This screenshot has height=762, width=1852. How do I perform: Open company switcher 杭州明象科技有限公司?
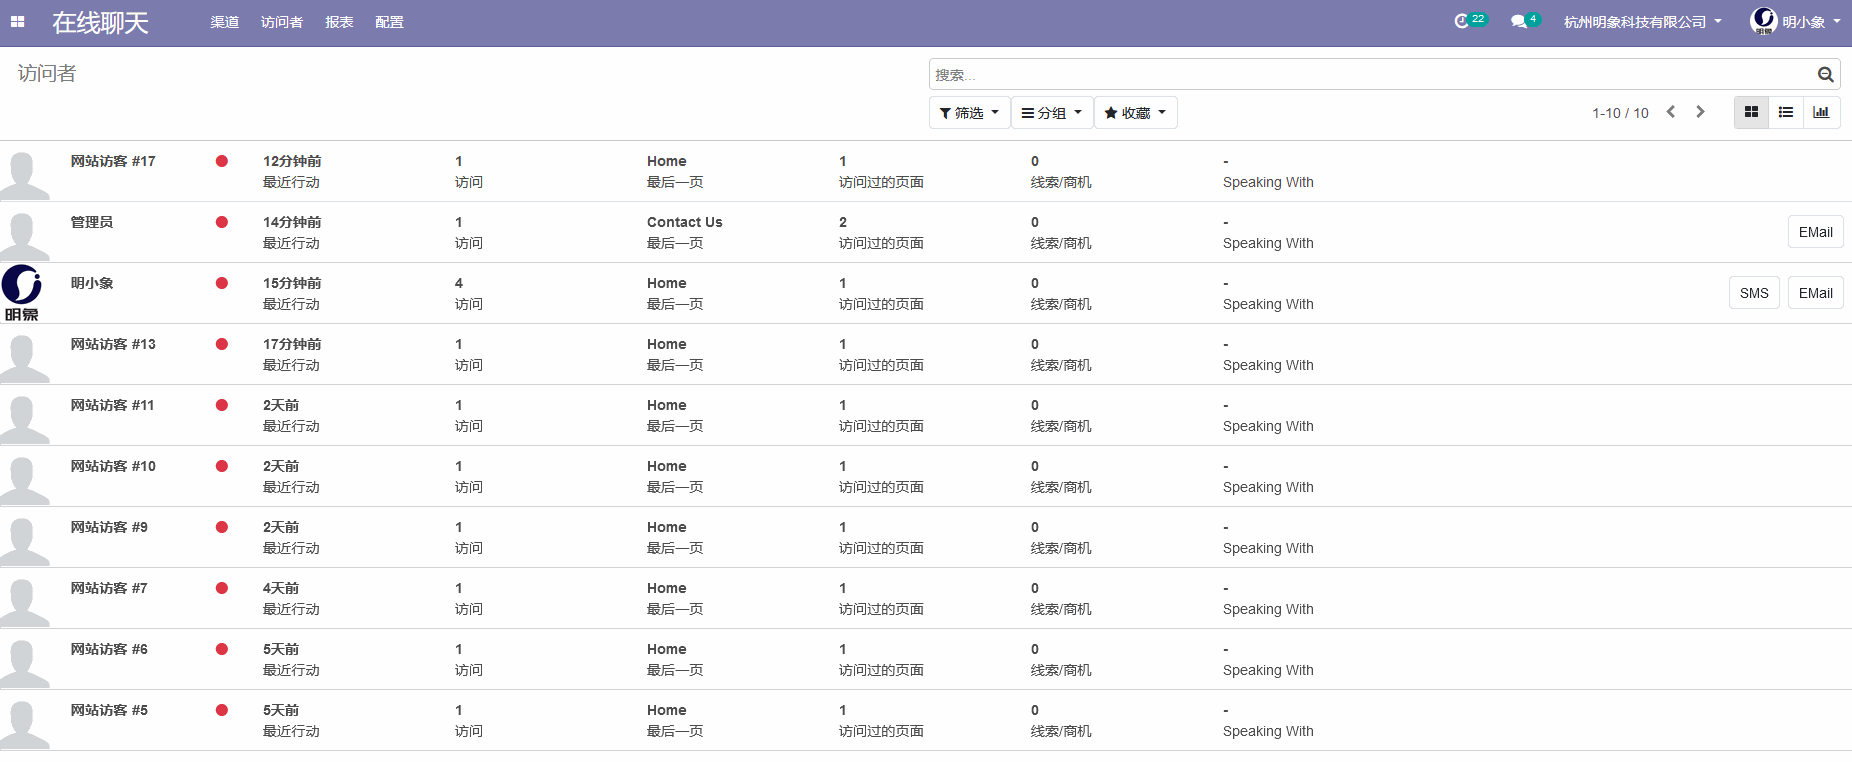tap(1643, 22)
